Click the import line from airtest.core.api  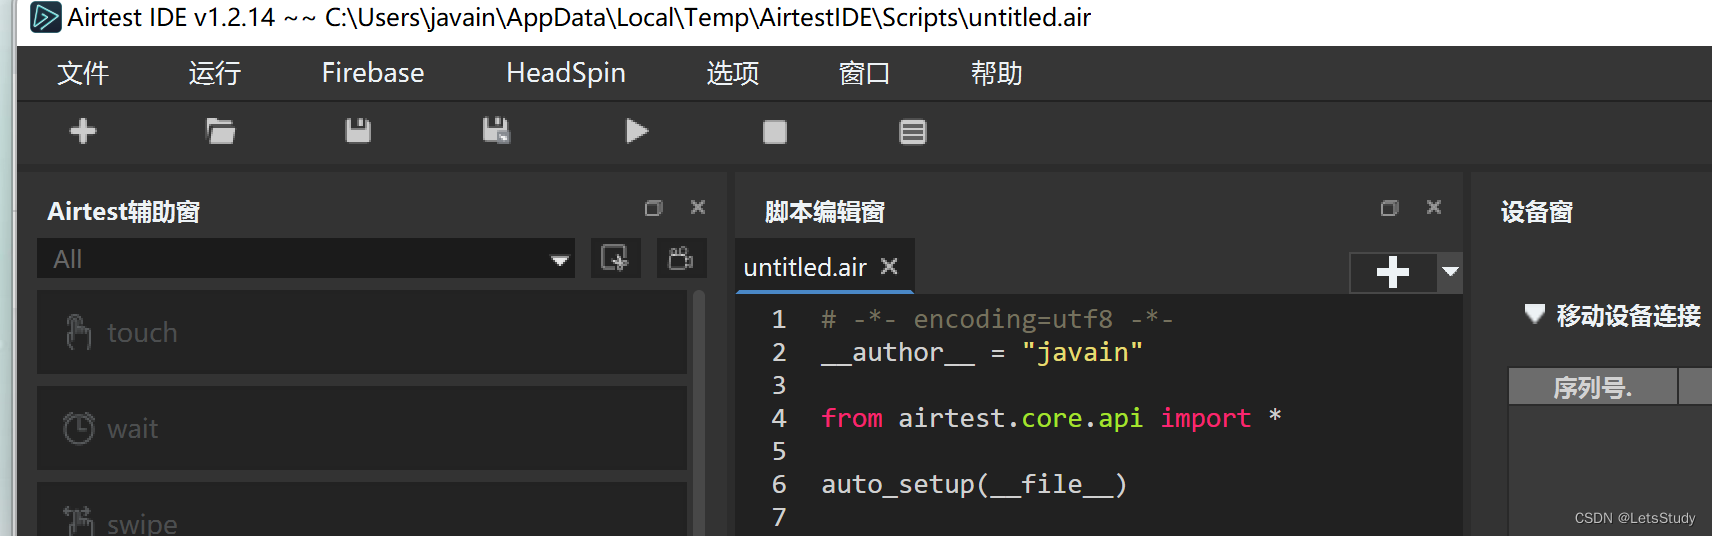[x=1051, y=418]
